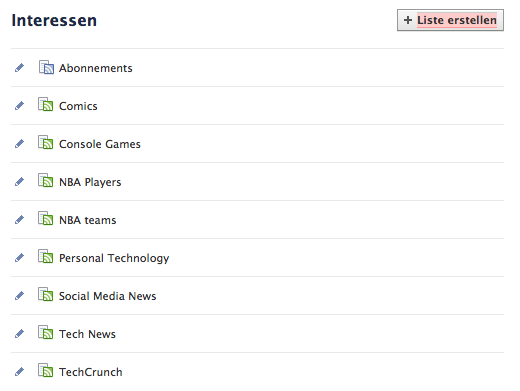Open the Abonnements list
This screenshot has height=391, width=520.
(96, 68)
